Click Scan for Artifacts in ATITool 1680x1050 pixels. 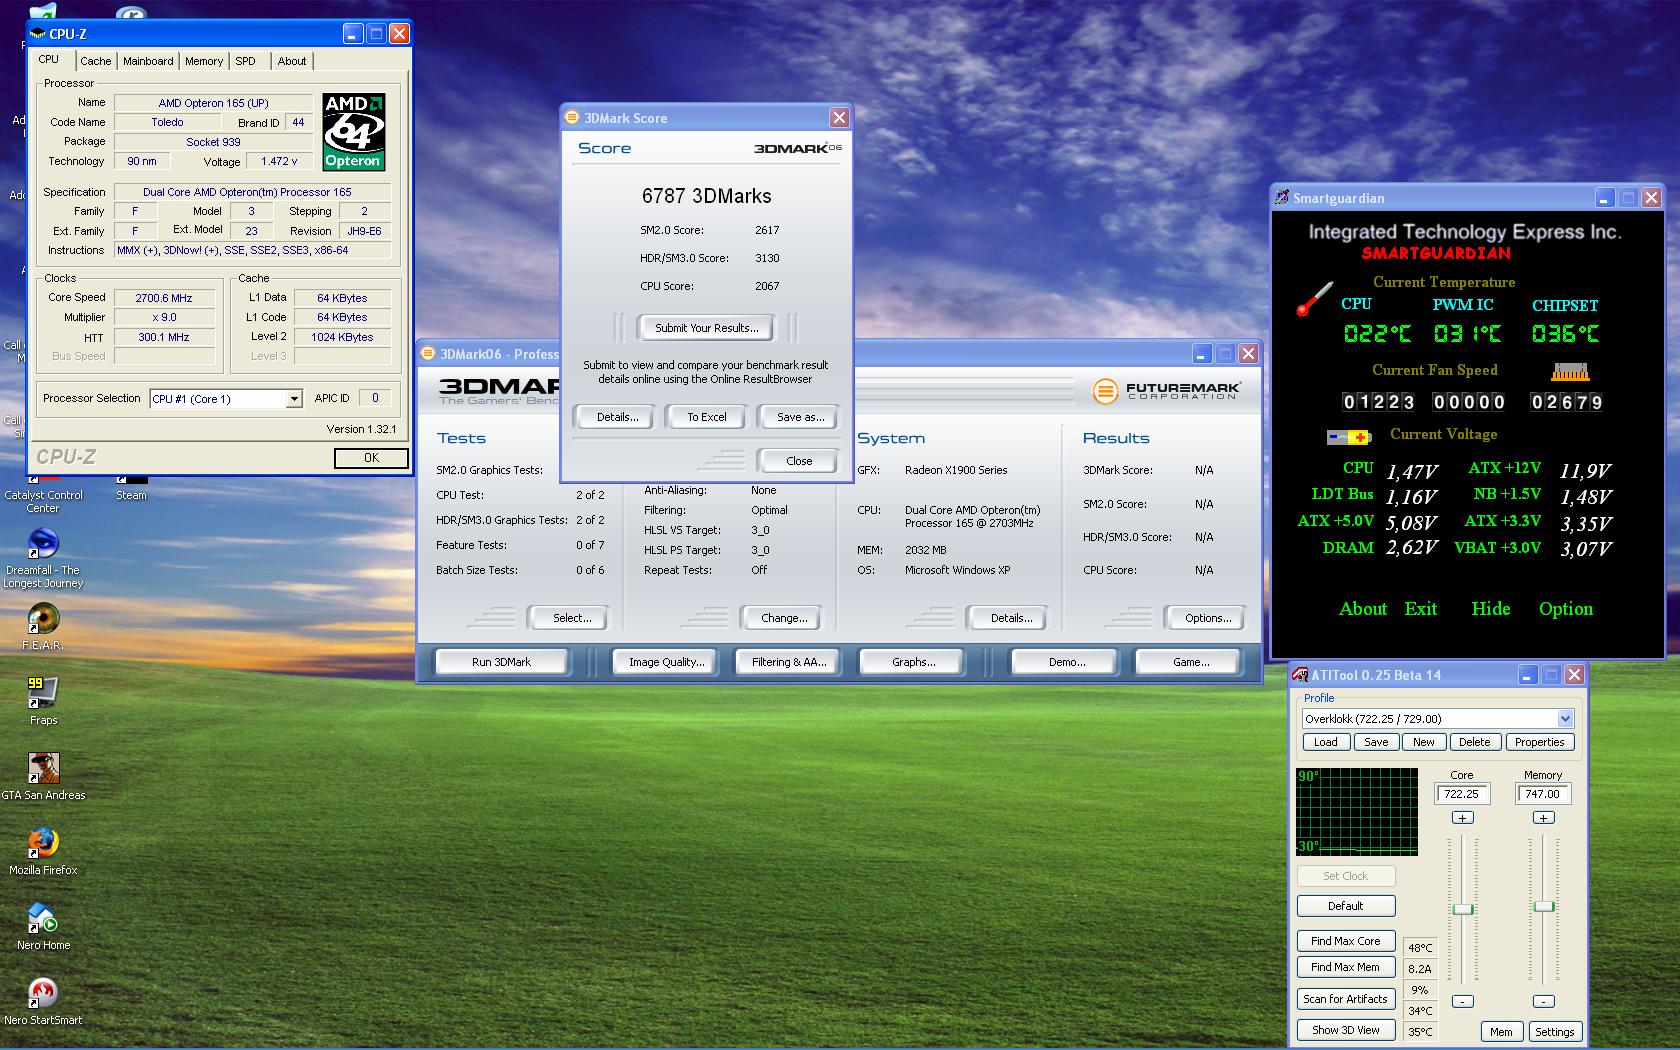1345,999
